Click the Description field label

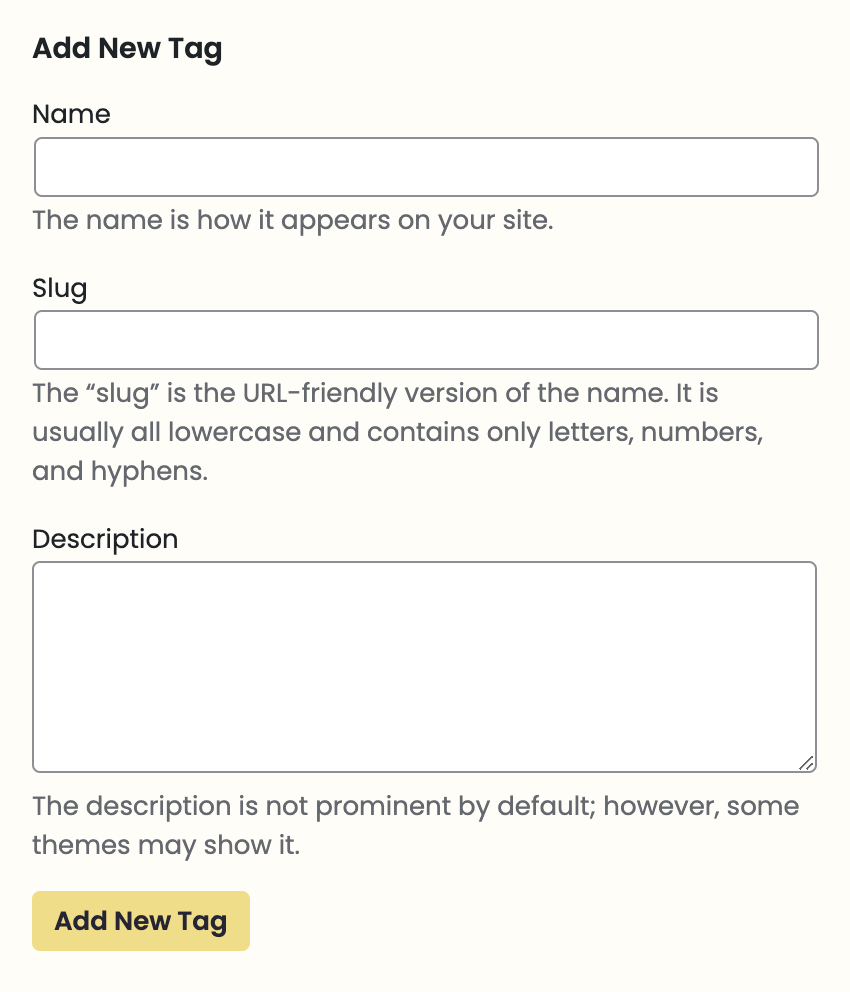tap(105, 539)
